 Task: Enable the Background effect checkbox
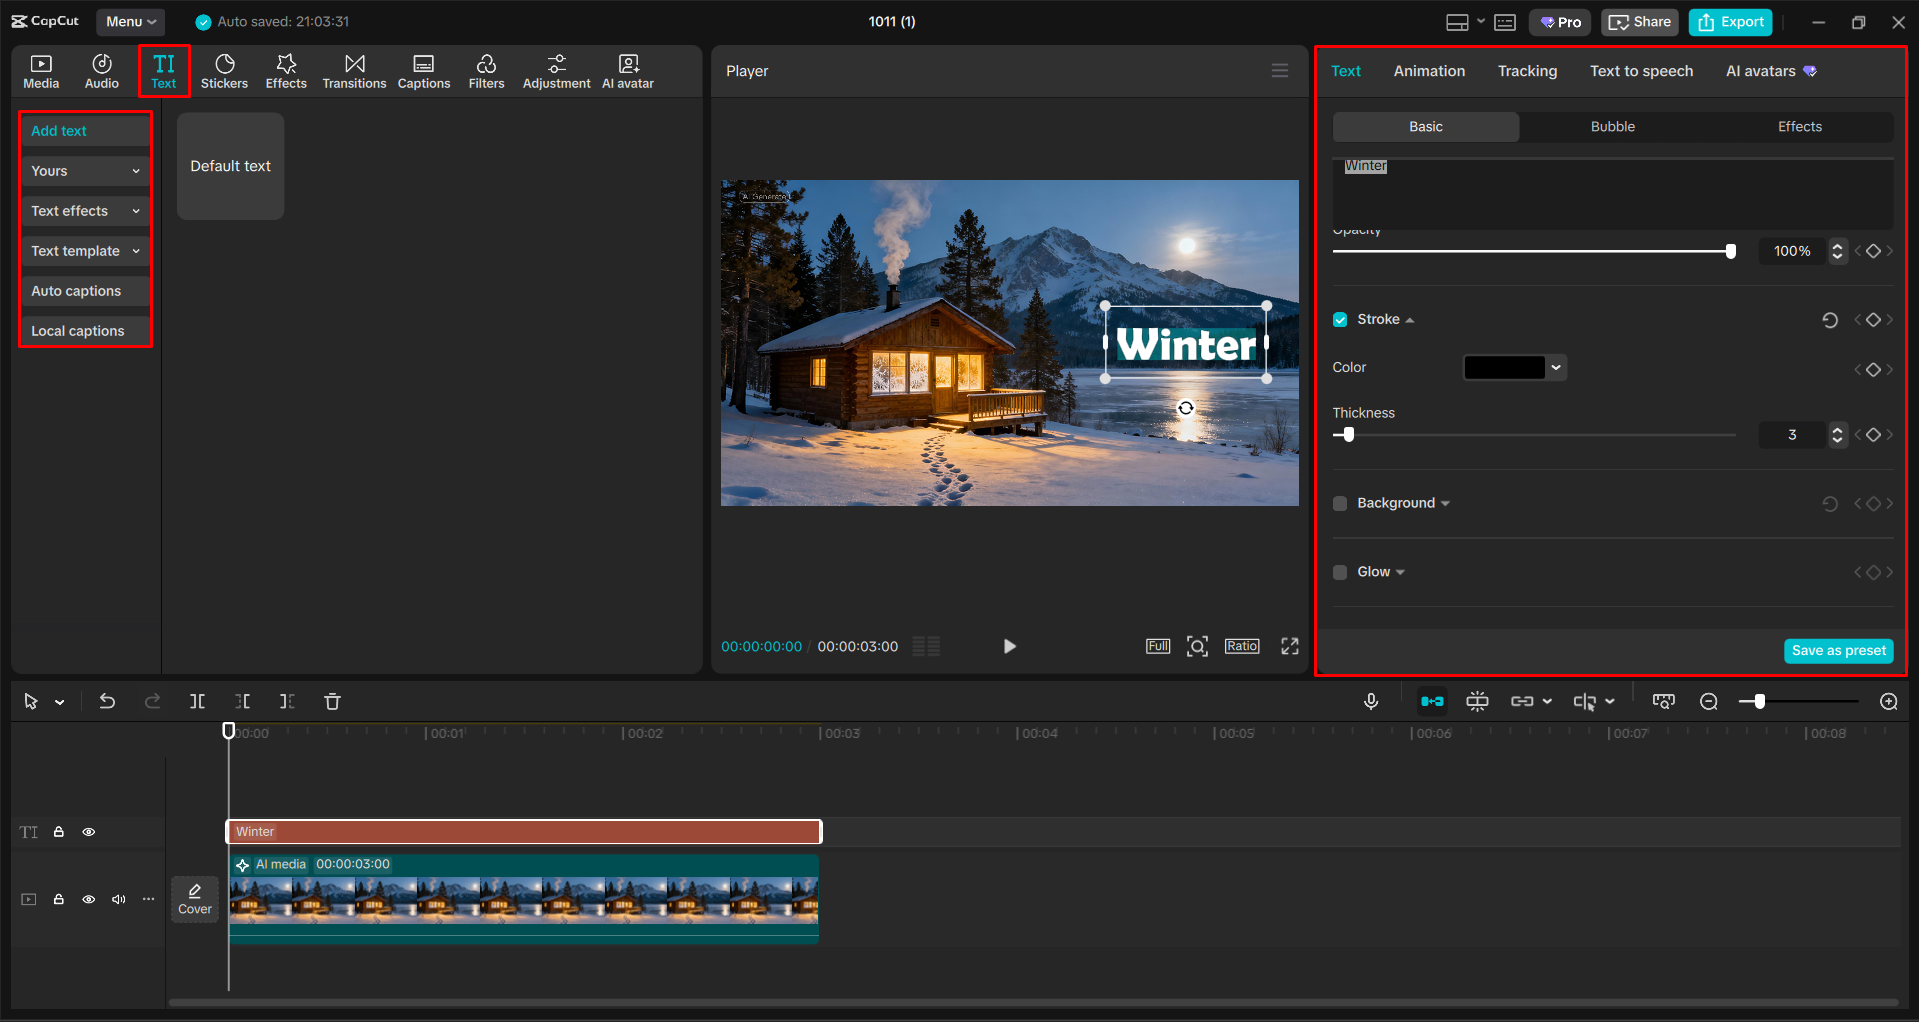point(1340,503)
